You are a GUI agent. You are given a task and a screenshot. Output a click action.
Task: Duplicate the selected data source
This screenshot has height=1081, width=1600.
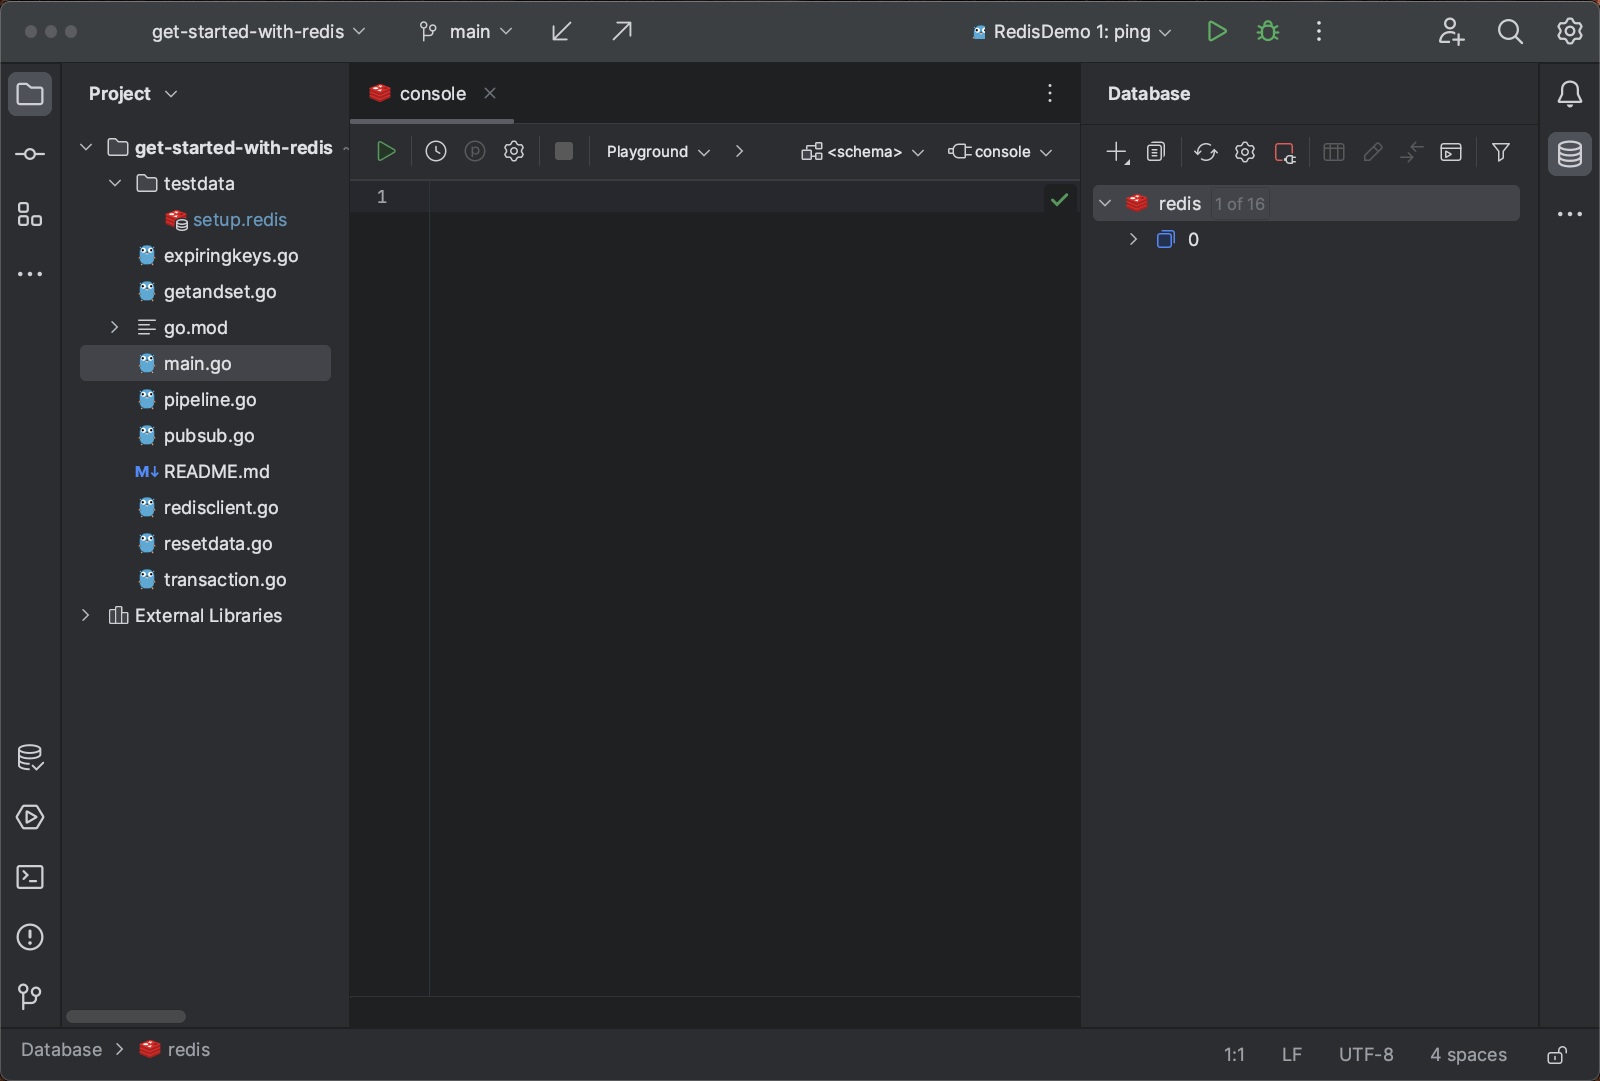(1156, 152)
